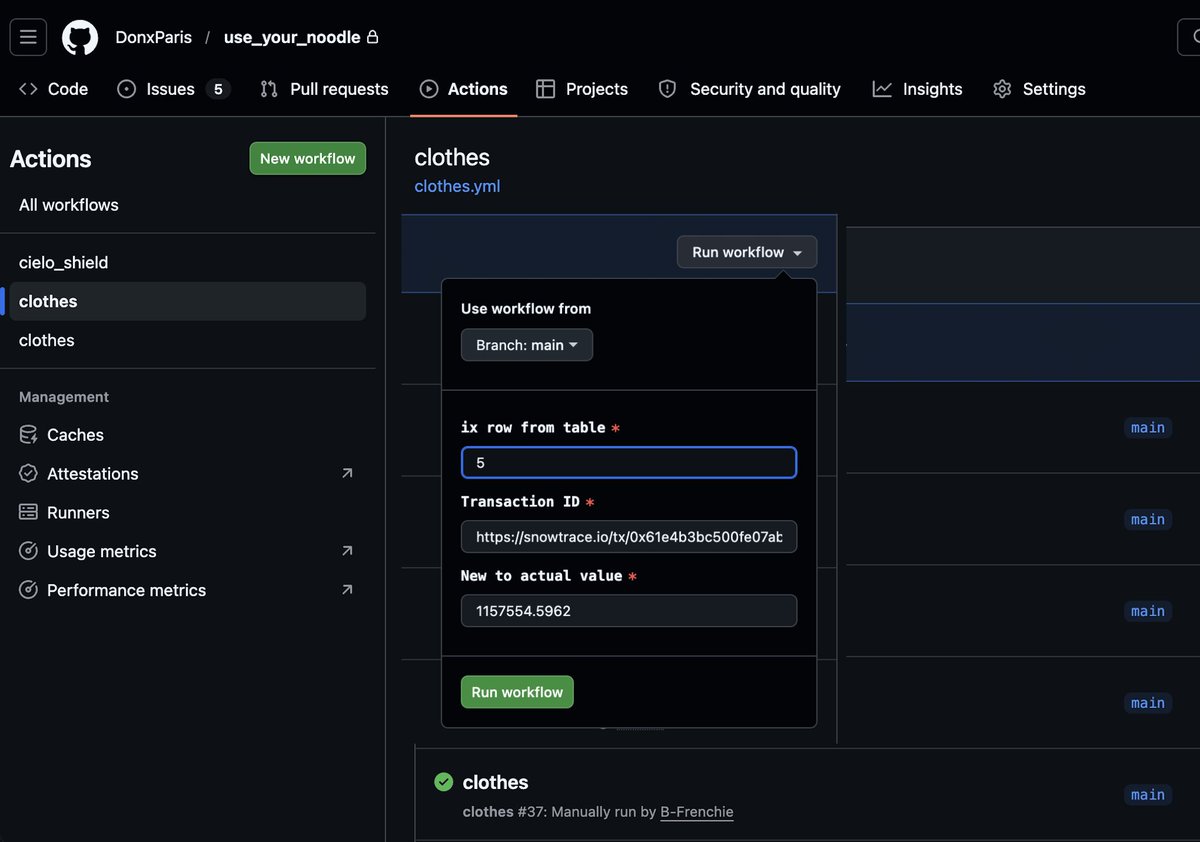The height and width of the screenshot is (842, 1200).
Task: Click the arrow icon next to Attestations
Action: tap(347, 473)
